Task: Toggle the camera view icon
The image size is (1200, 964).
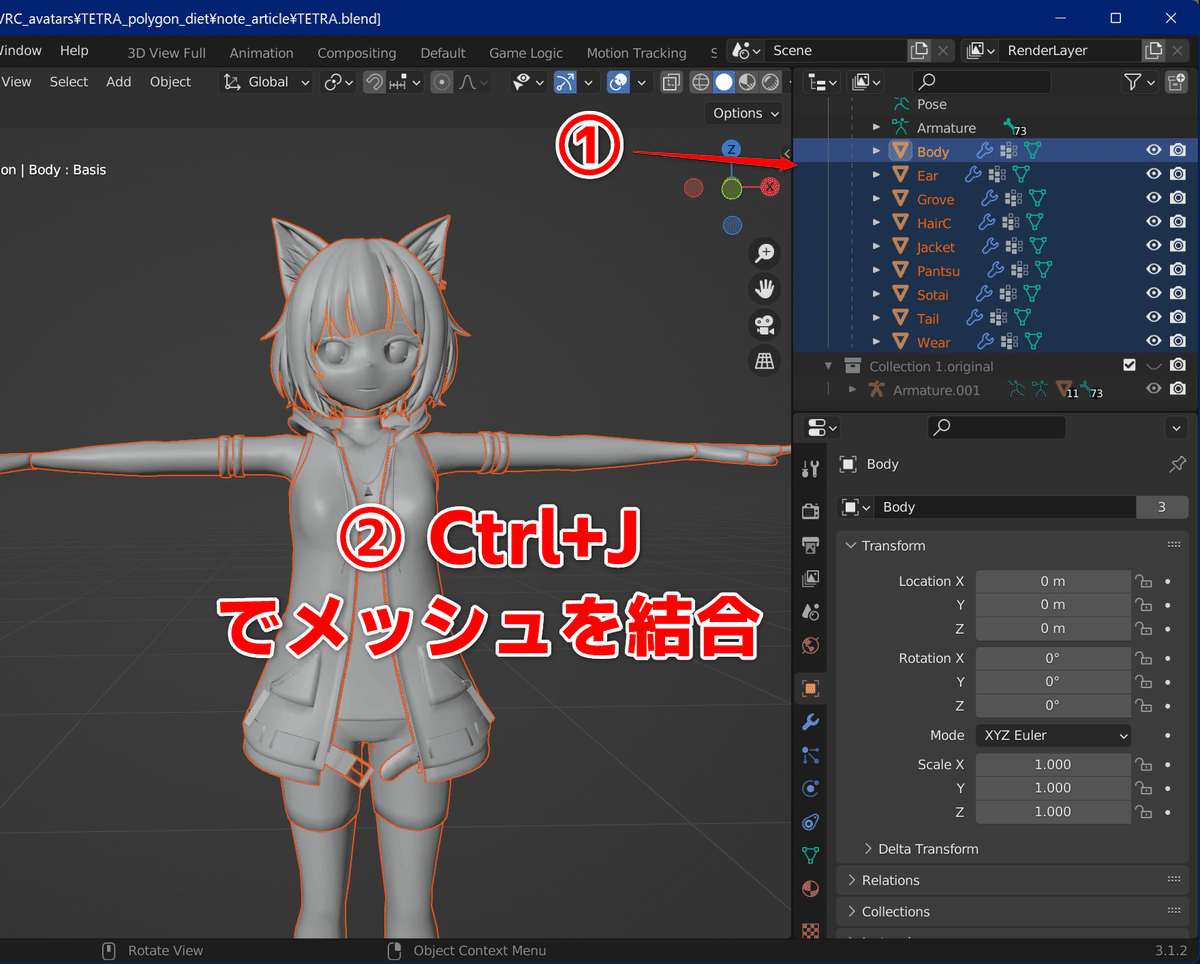Action: pos(765,325)
